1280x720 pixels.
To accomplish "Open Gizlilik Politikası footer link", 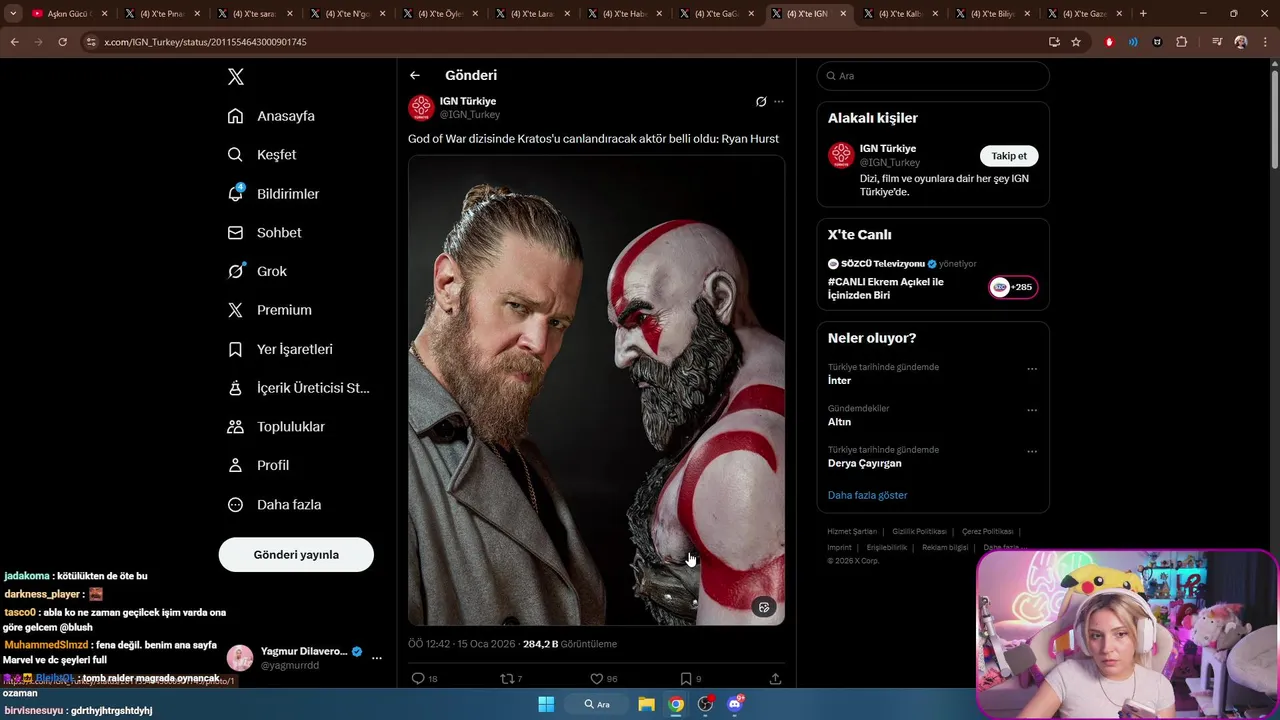I will point(919,532).
